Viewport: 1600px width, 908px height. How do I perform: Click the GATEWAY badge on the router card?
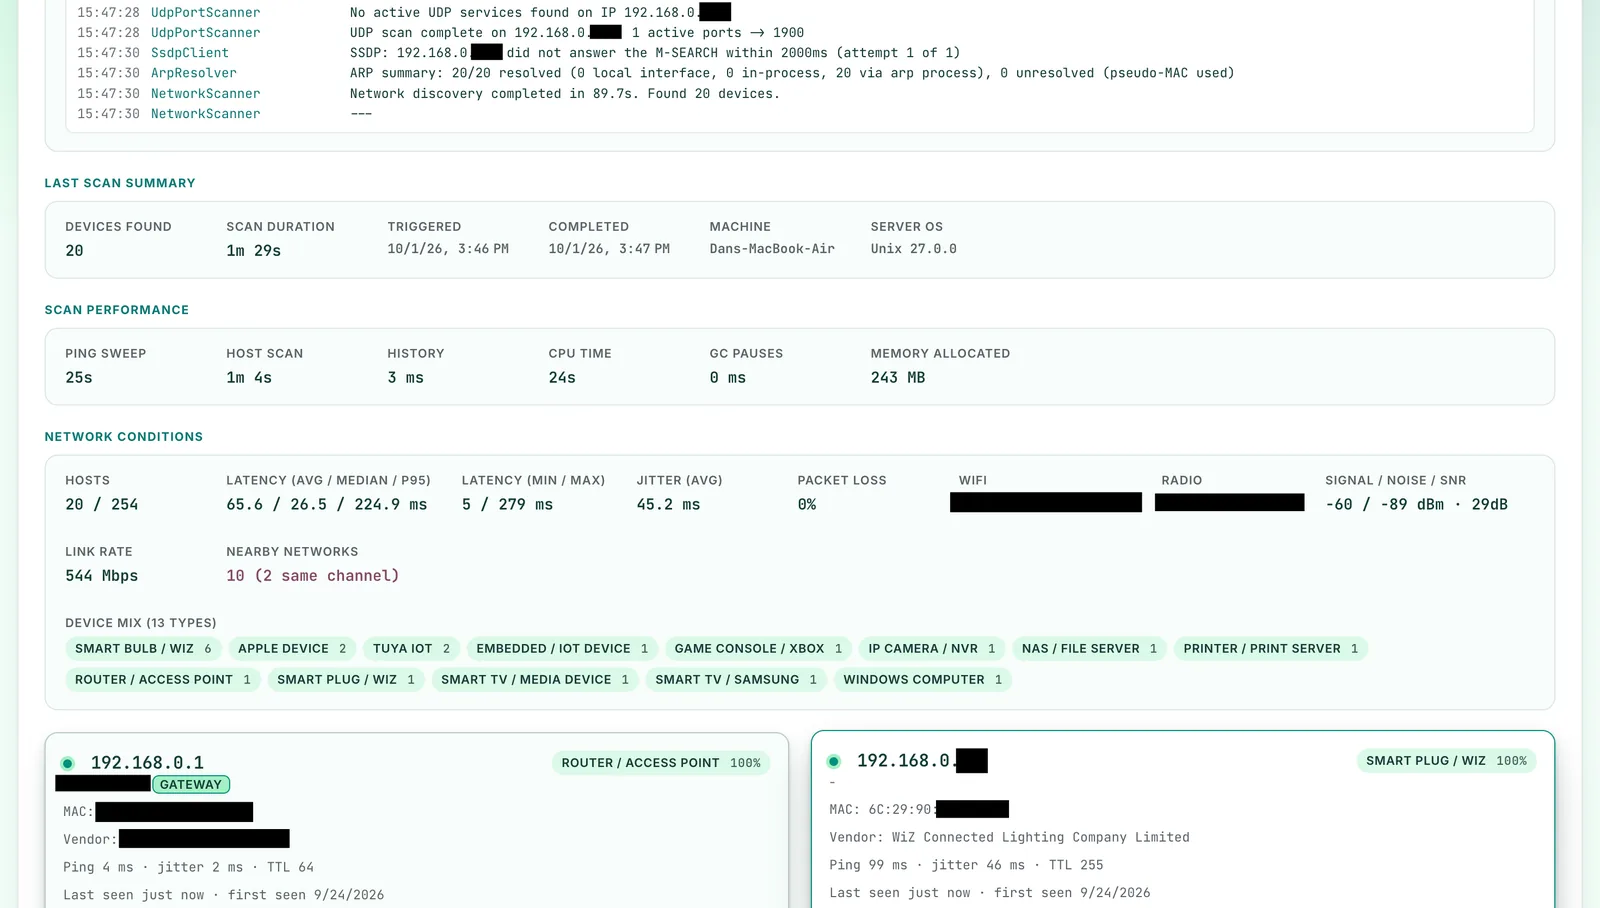click(x=191, y=785)
